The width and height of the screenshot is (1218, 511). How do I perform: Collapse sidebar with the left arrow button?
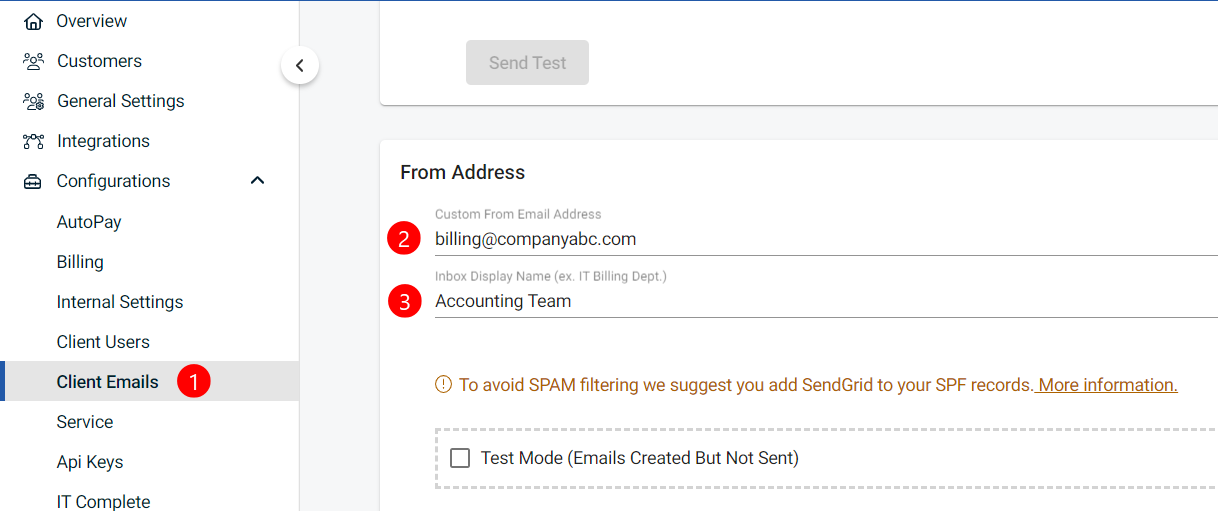coord(300,67)
